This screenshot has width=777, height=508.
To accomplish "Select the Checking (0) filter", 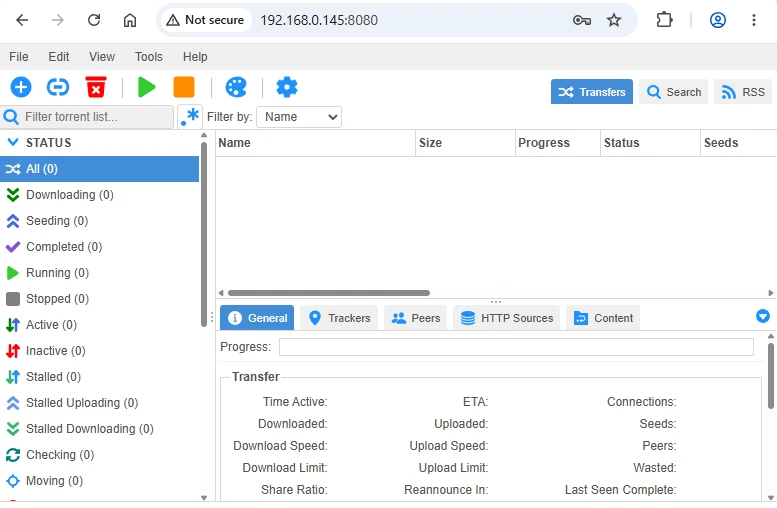I will 99,455.
